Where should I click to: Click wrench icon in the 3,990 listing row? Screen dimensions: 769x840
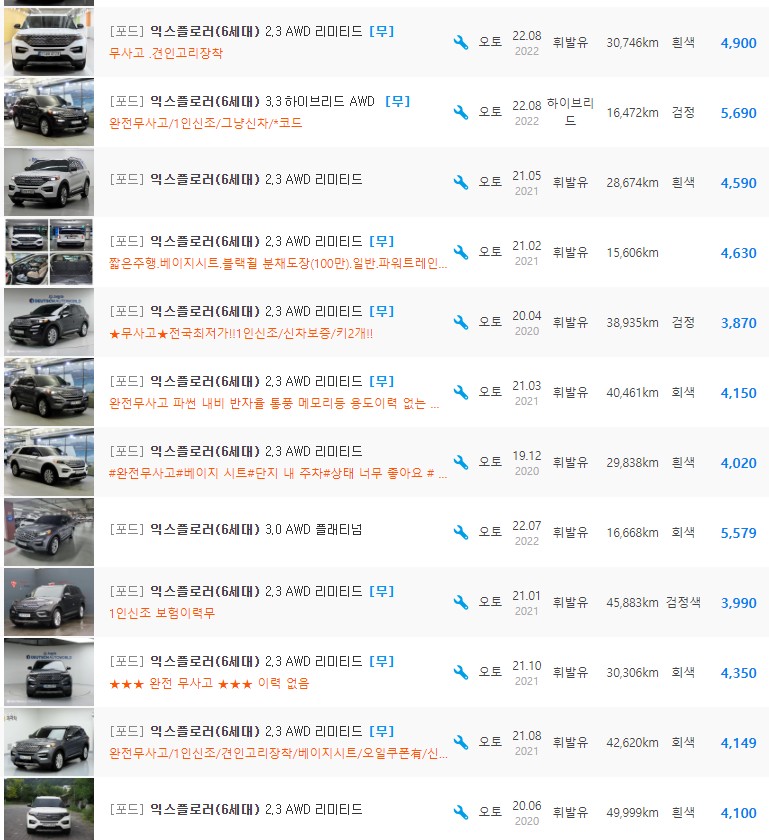(460, 603)
